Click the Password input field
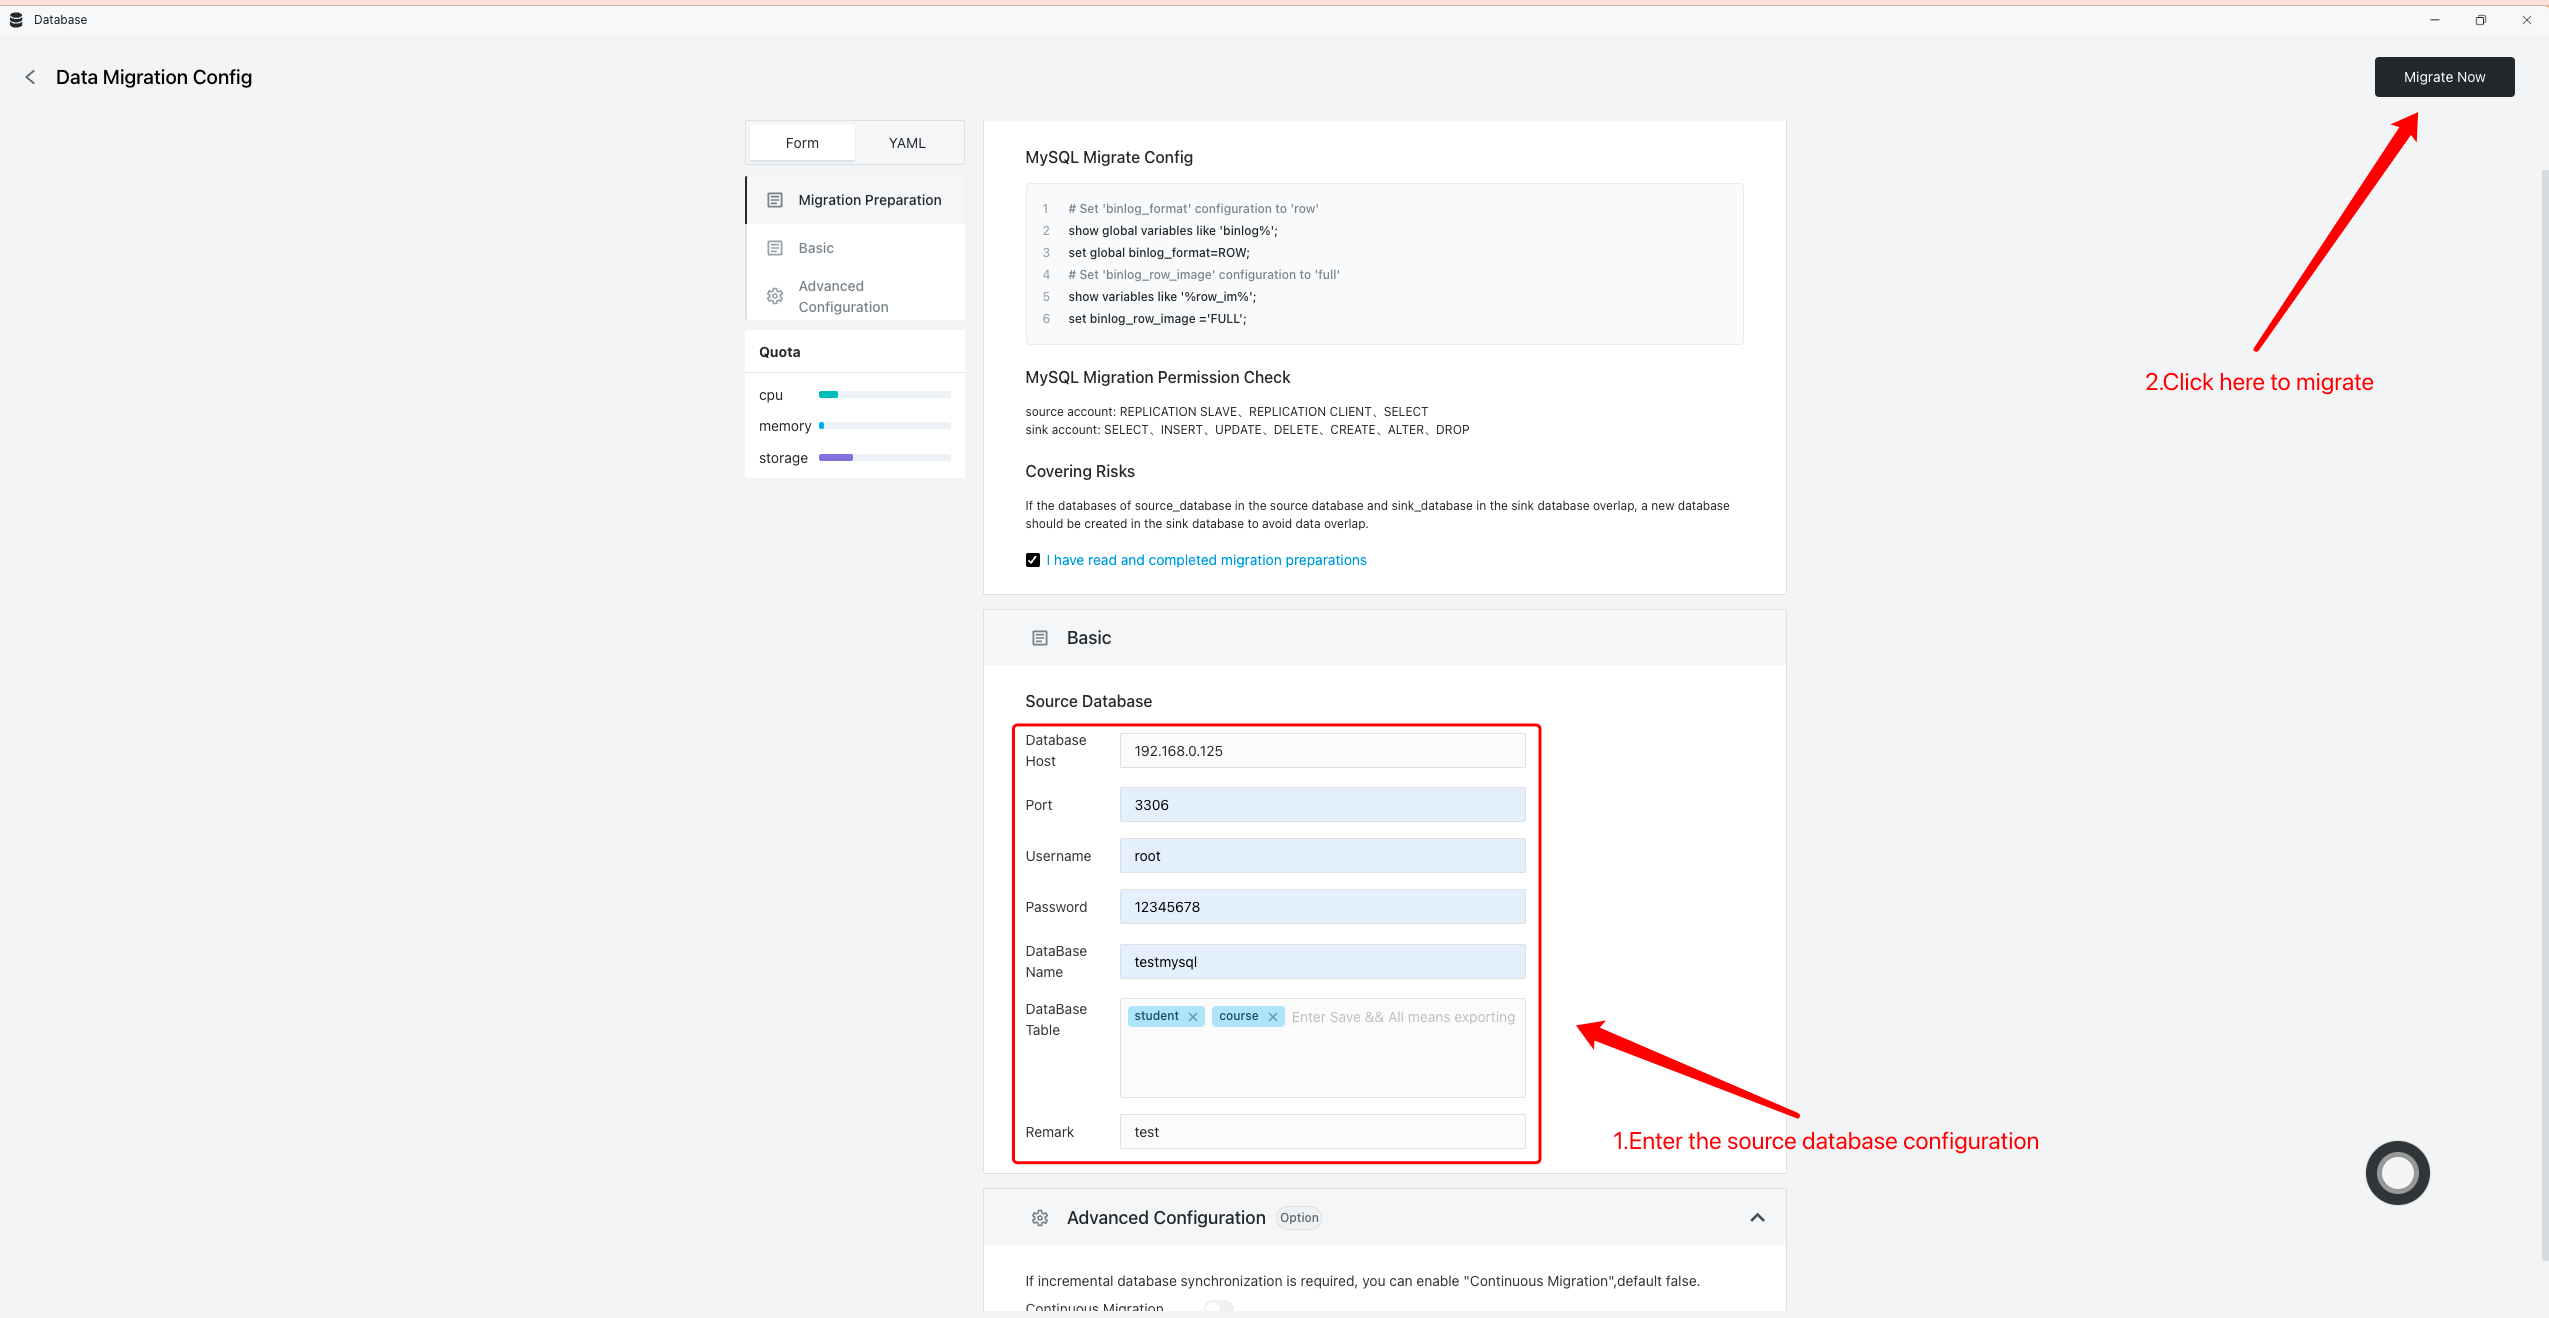Viewport: 2549px width, 1318px height. tap(1322, 907)
